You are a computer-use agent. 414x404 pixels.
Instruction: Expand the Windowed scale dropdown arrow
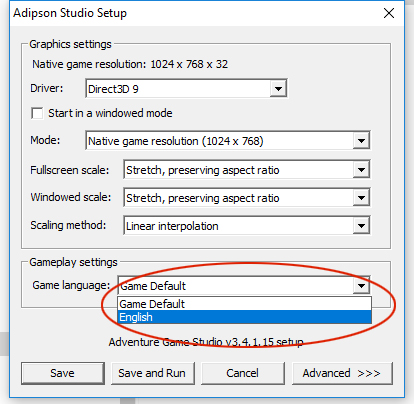(361, 198)
